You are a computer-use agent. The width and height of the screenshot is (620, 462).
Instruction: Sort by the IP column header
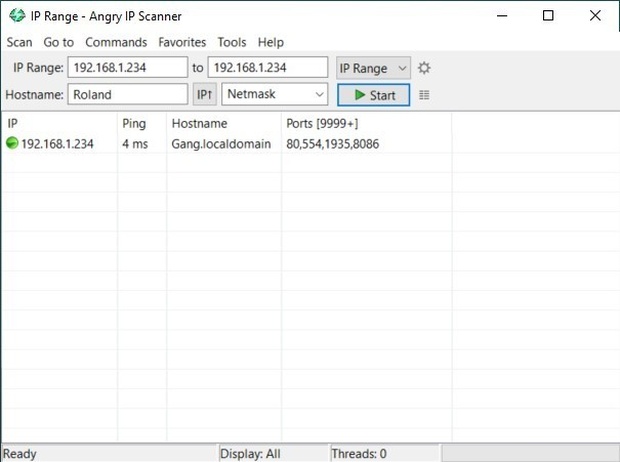pyautogui.click(x=59, y=123)
